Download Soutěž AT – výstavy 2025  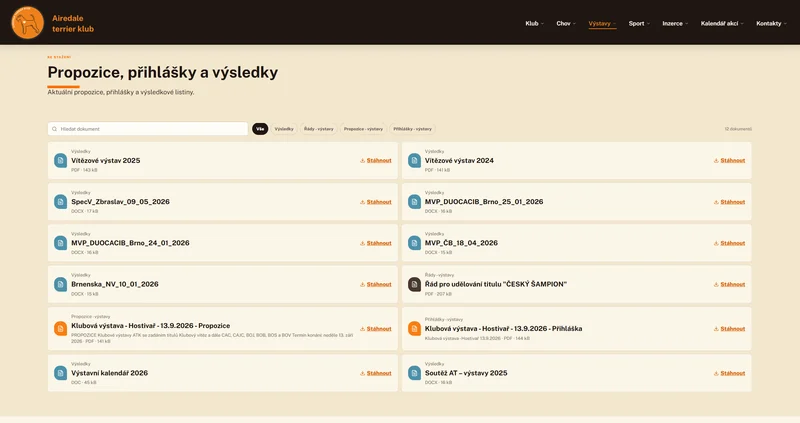click(x=729, y=374)
